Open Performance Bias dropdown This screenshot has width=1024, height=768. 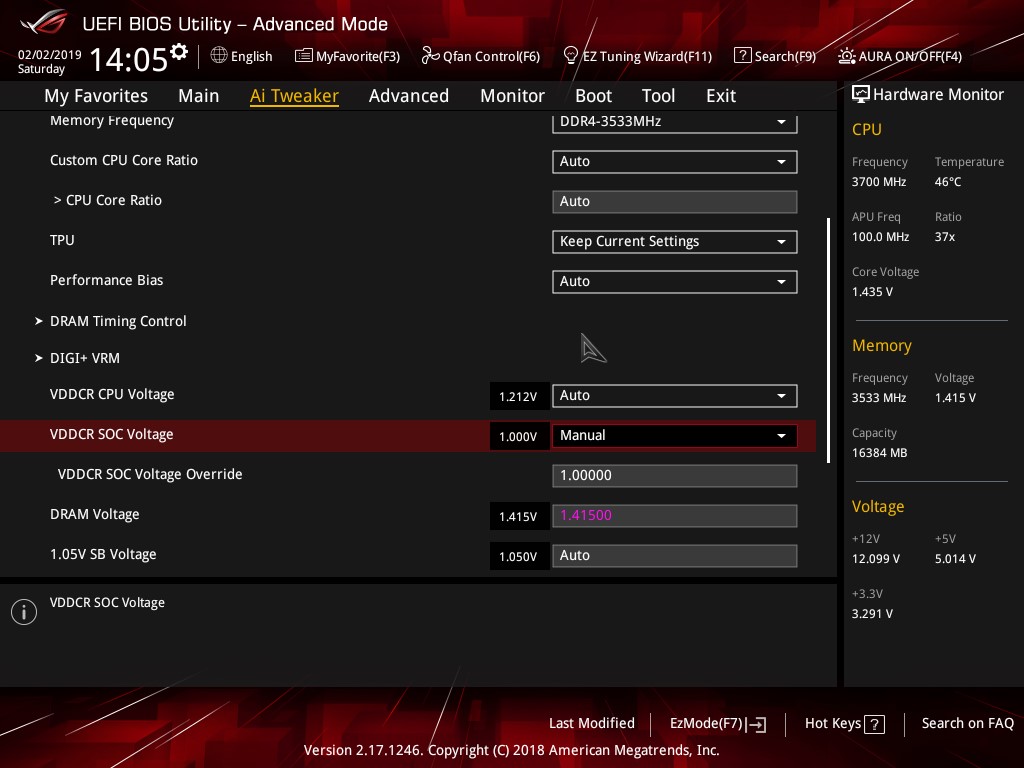click(x=675, y=281)
